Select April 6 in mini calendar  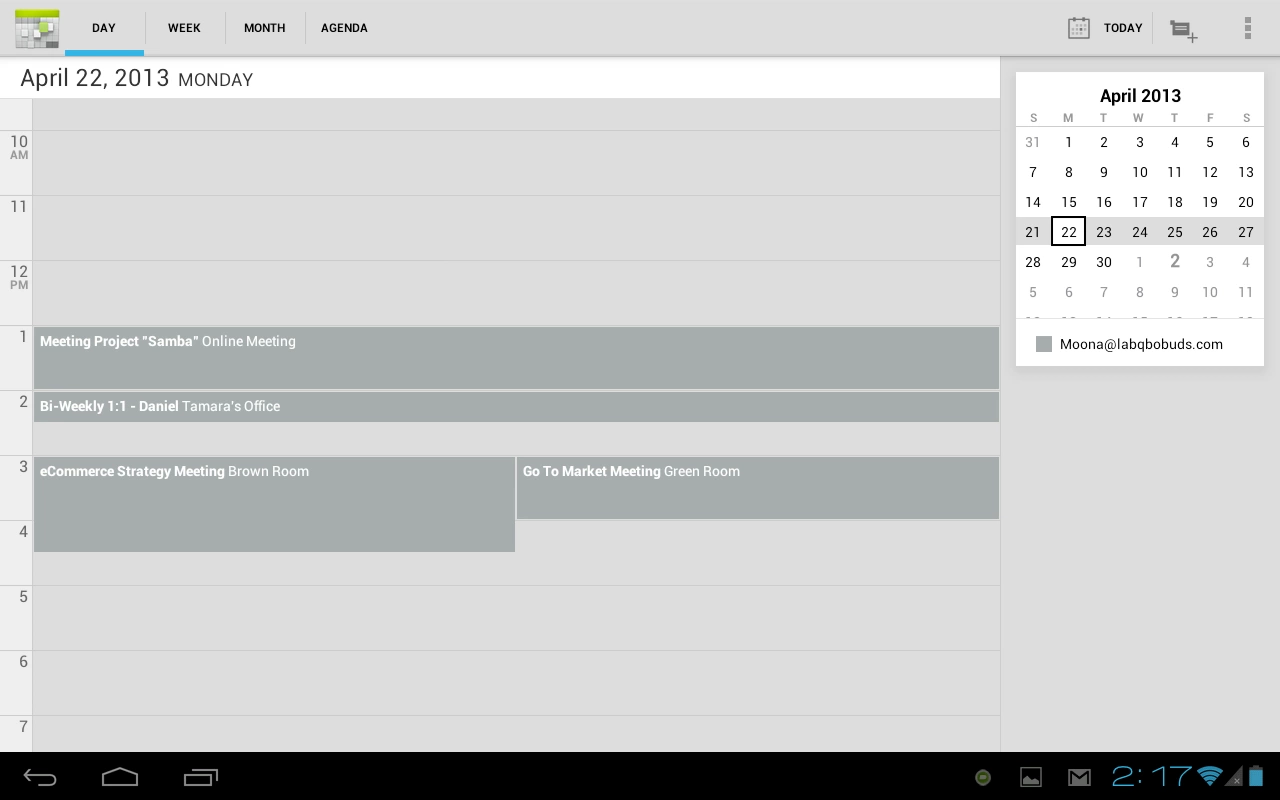pos(1245,142)
